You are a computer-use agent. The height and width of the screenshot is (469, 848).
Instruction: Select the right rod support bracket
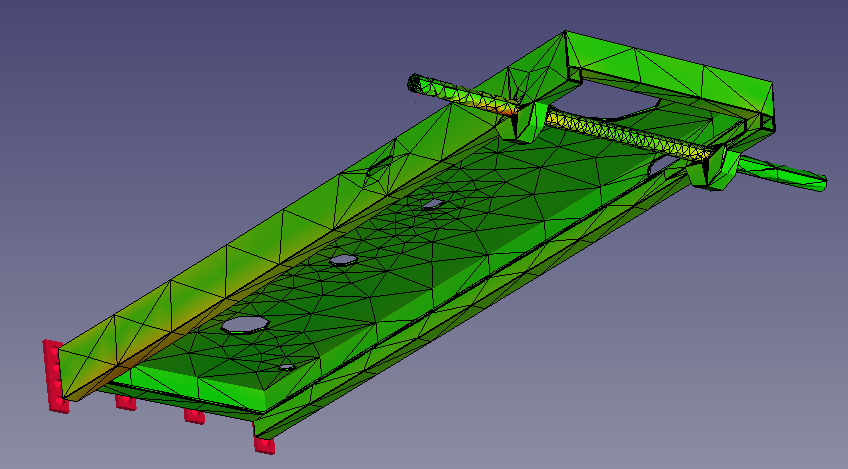click(713, 169)
